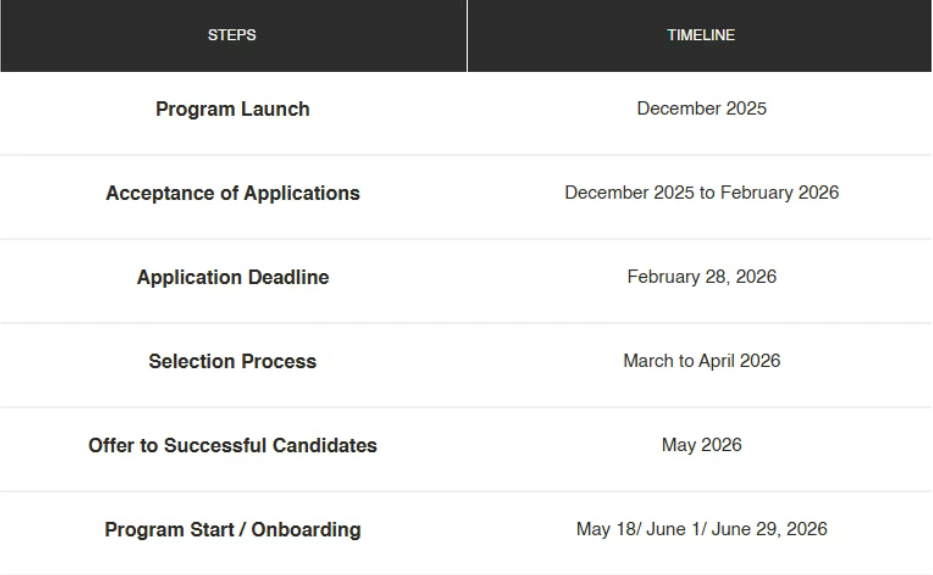
Task: Click the Program Launch timeline cell
Action: pyautogui.click(x=701, y=108)
